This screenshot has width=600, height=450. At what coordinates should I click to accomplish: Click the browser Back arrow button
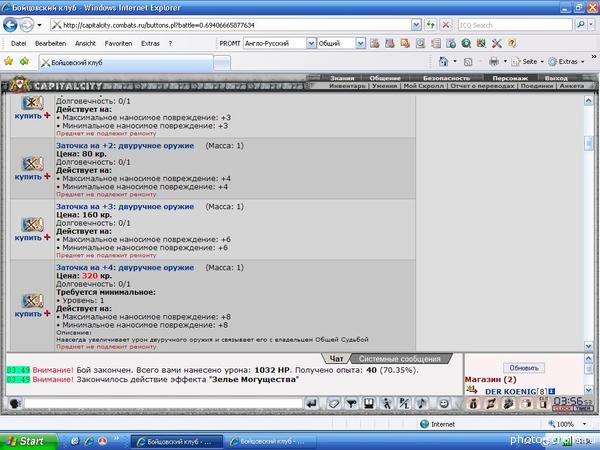[10, 25]
